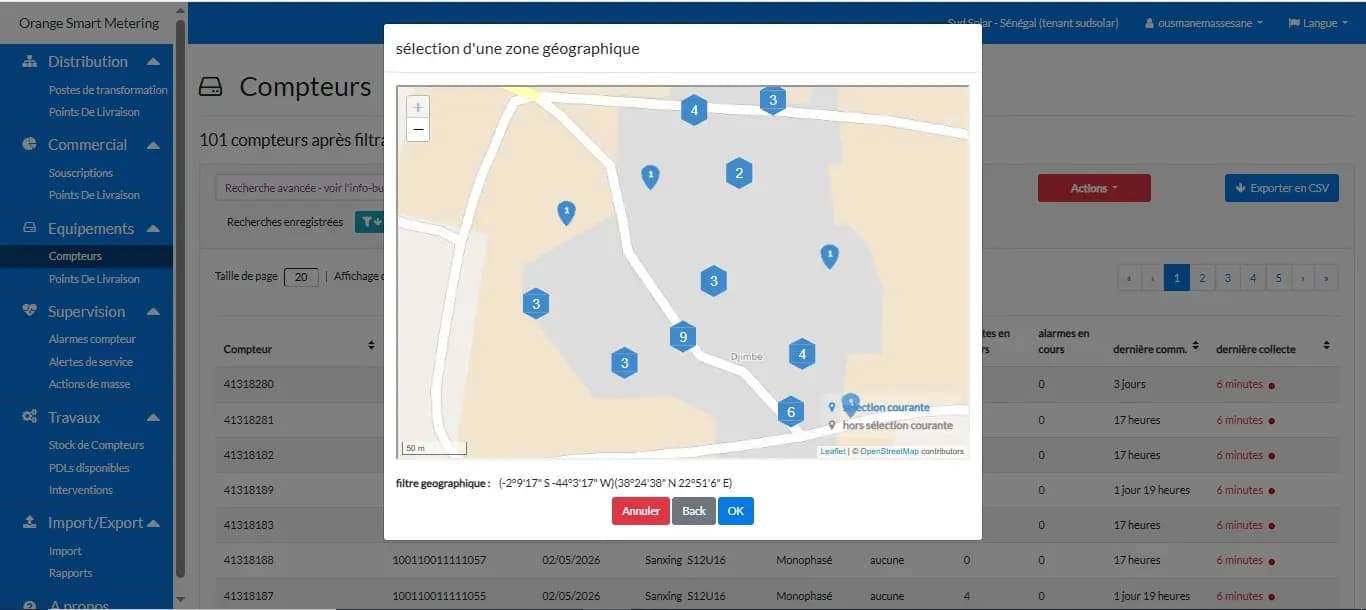This screenshot has height=610, width=1366.
Task: Go to page 2 of results
Action: (x=1202, y=279)
